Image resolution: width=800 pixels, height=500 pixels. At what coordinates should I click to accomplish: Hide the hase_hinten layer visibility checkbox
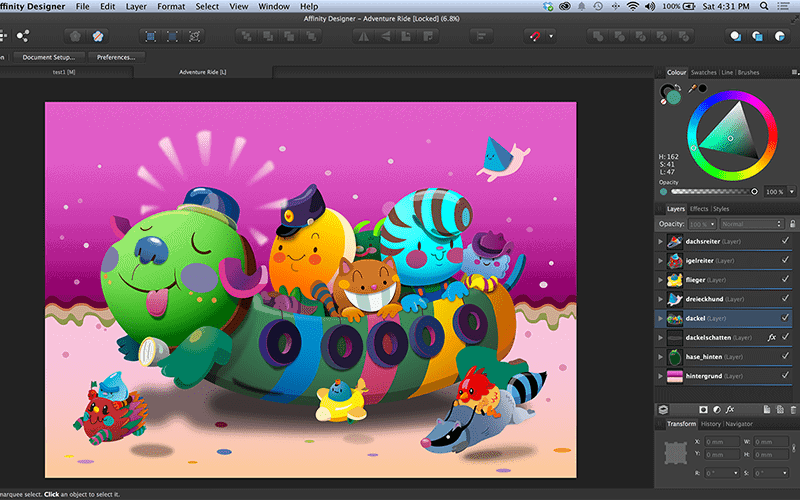785,356
